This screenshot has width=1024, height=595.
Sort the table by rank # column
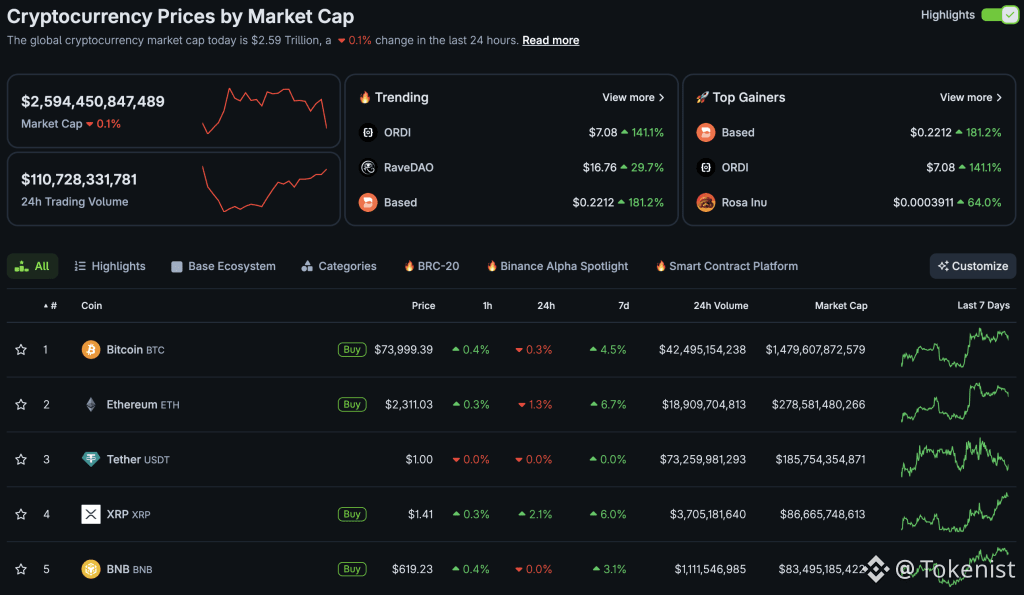[52, 306]
